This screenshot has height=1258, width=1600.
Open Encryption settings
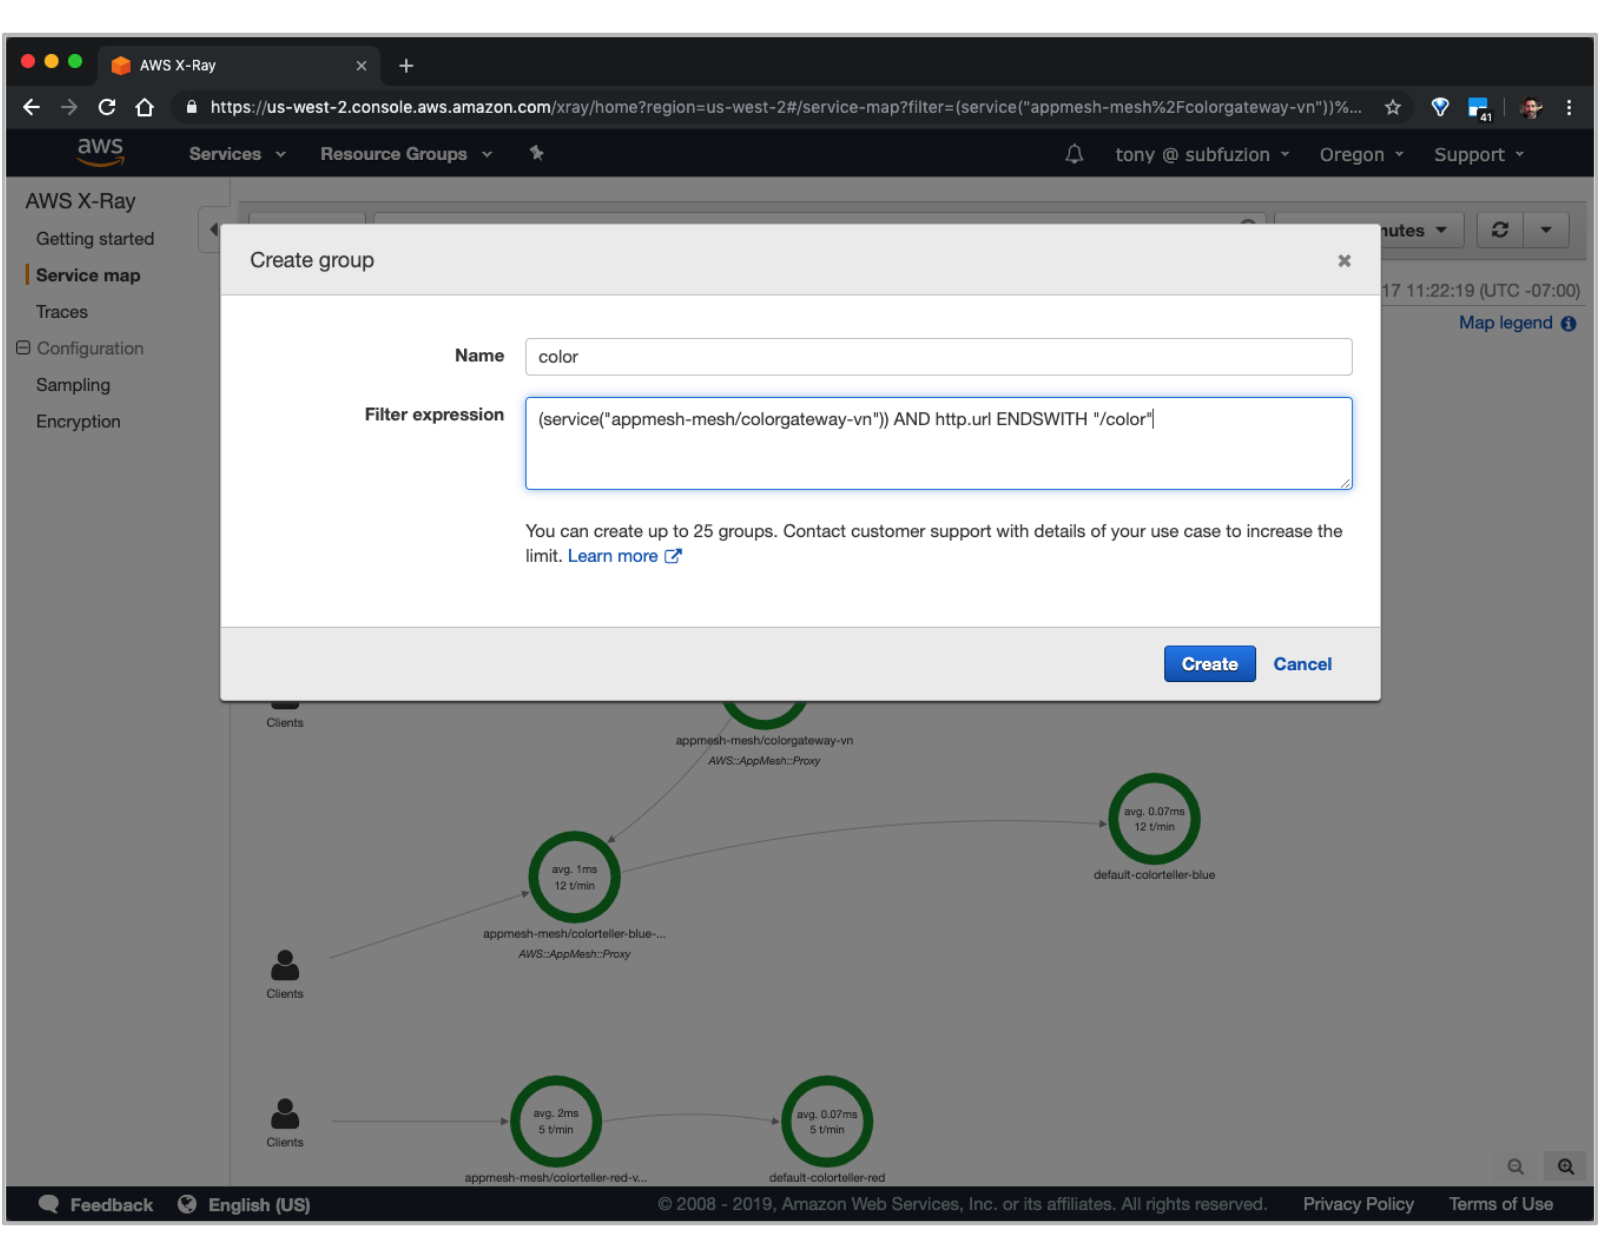coord(78,422)
